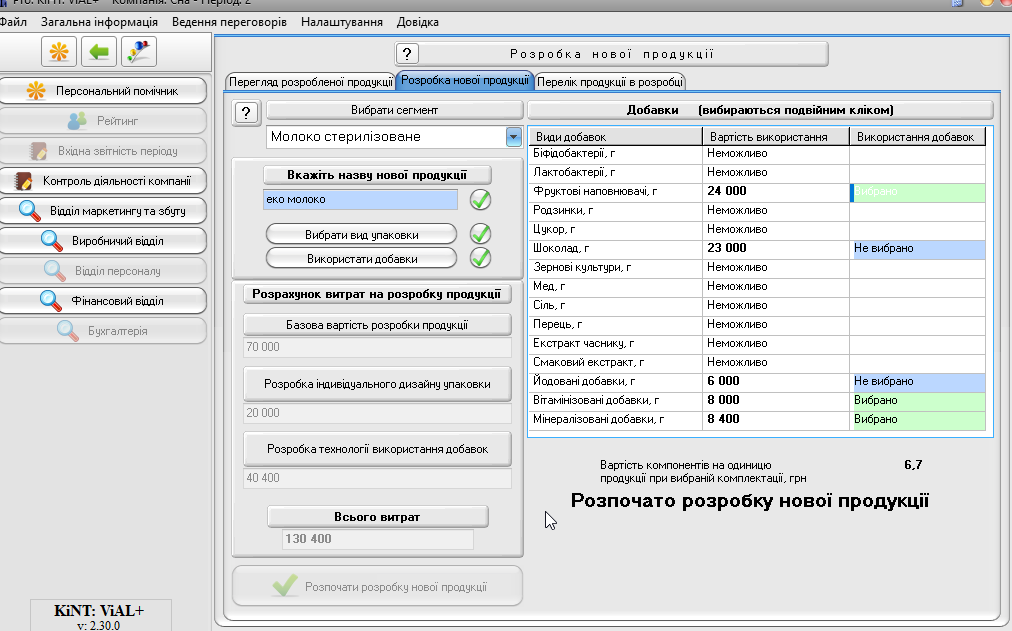The height and width of the screenshot is (631, 1012).
Task: Open Довідка menu
Action: coord(418,22)
